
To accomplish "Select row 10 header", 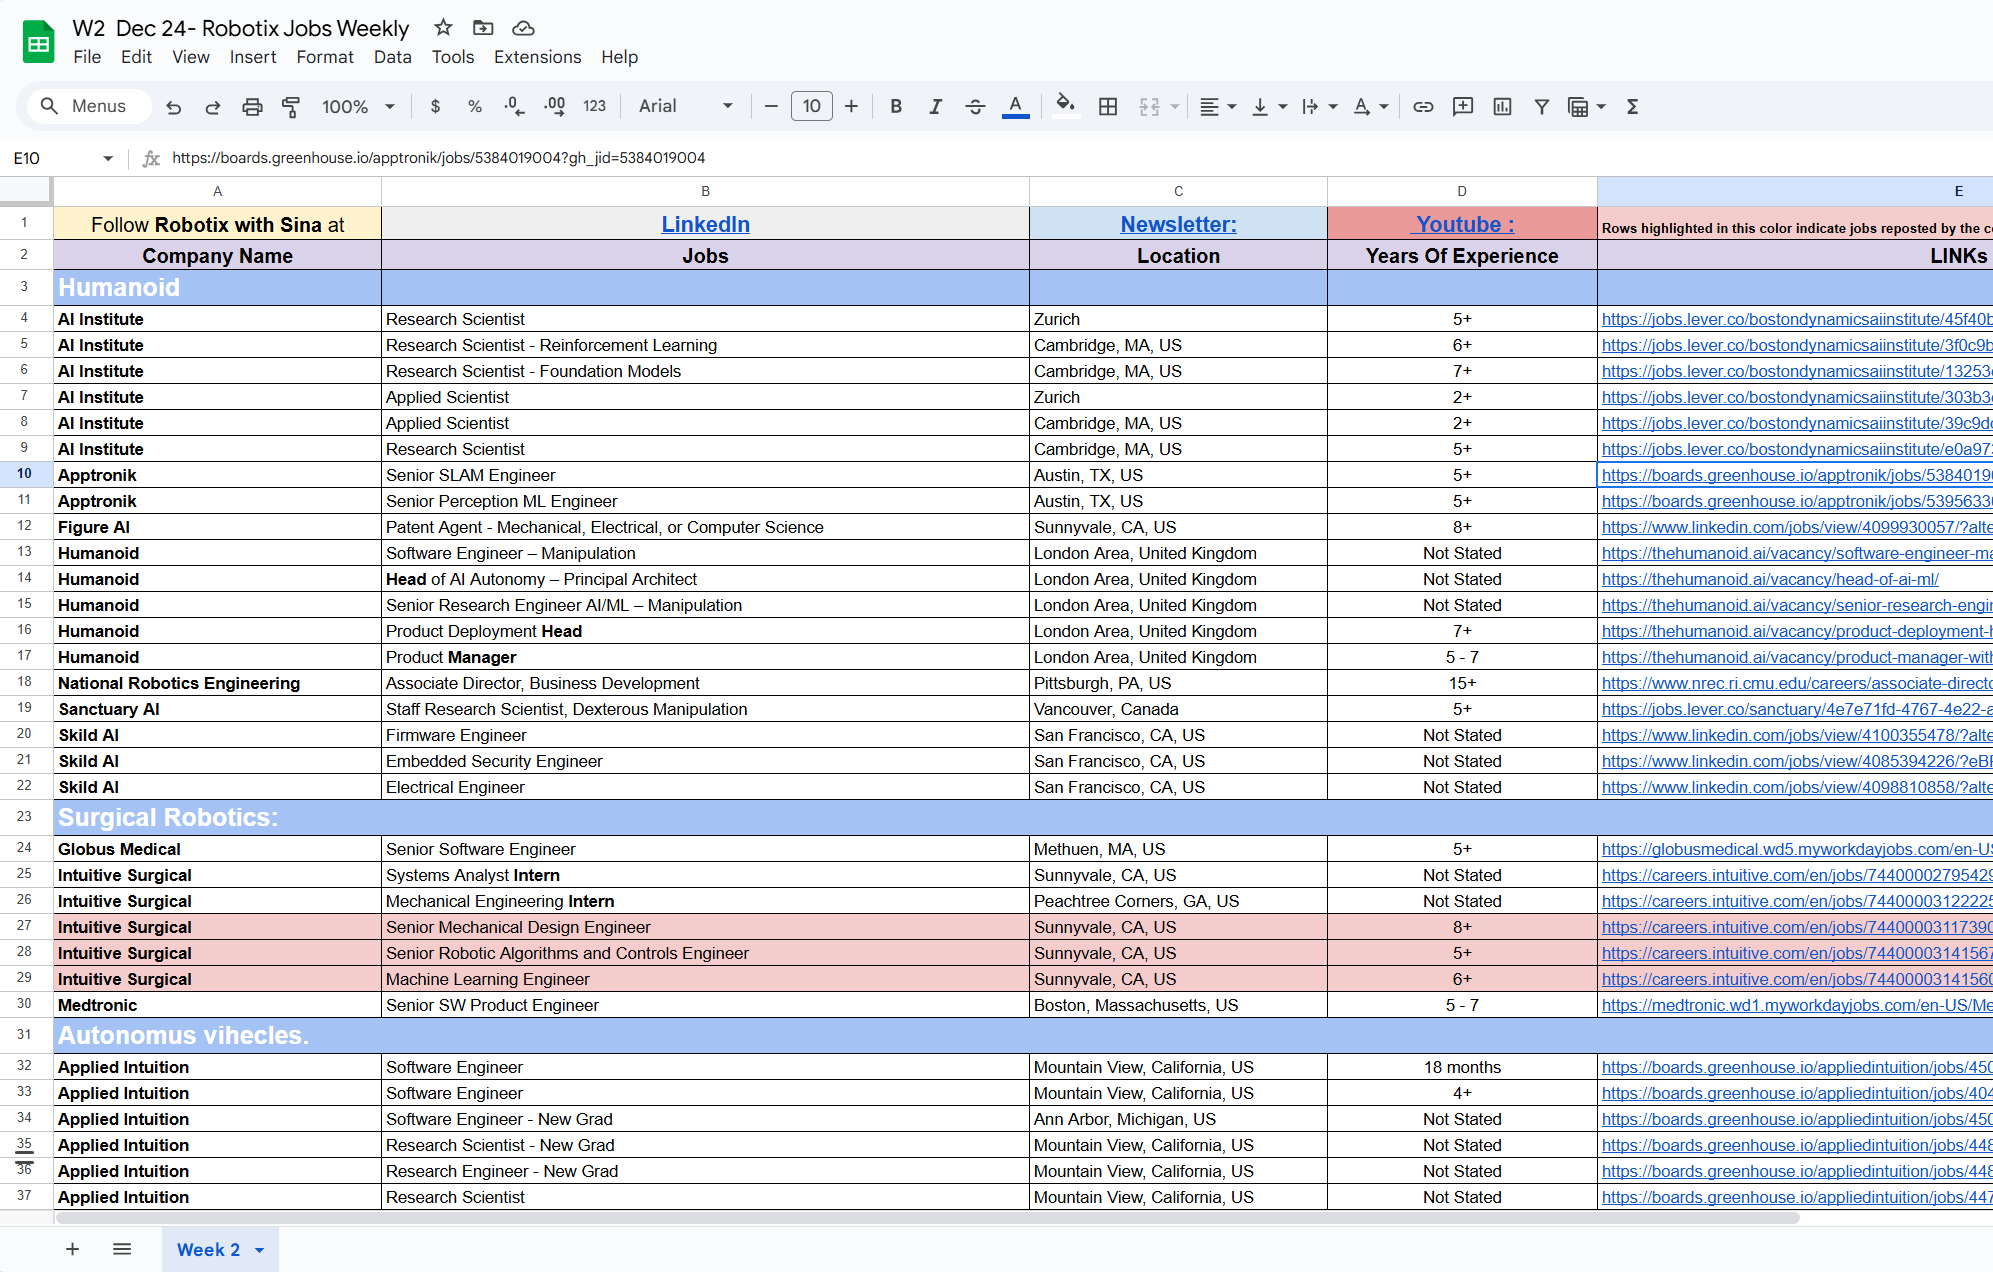I will (25, 474).
